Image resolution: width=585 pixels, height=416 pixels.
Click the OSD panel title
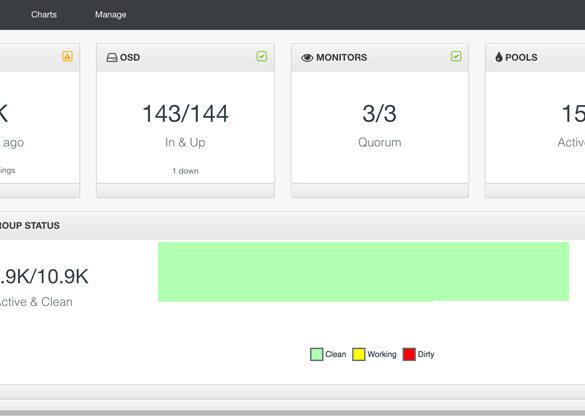[x=130, y=57]
